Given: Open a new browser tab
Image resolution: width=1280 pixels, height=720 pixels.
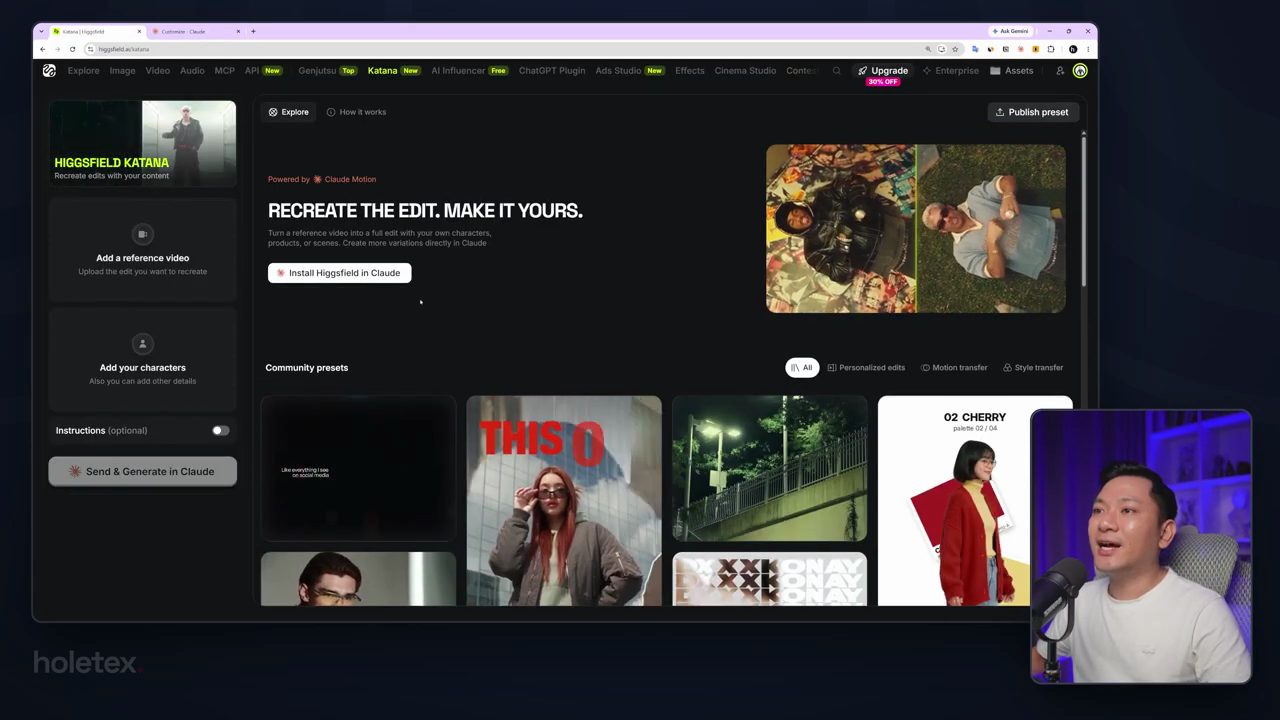Looking at the screenshot, I should click(x=253, y=31).
